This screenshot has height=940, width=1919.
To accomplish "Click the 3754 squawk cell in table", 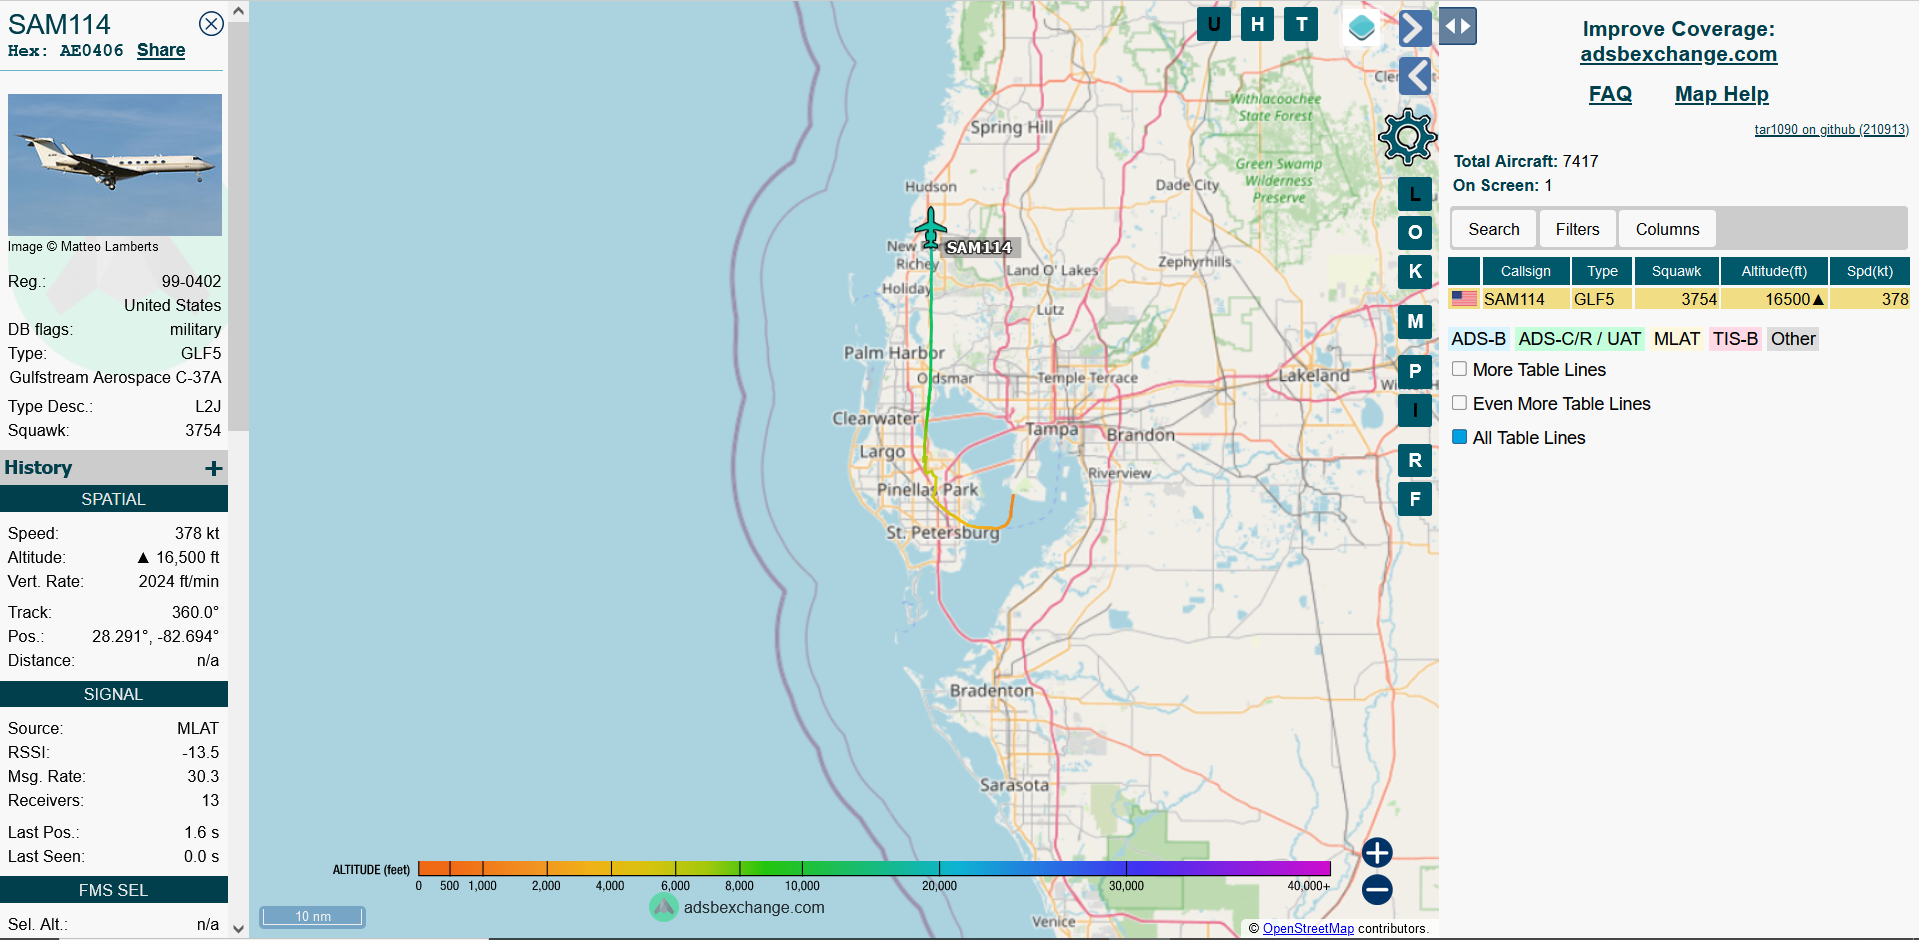I will [x=1676, y=299].
